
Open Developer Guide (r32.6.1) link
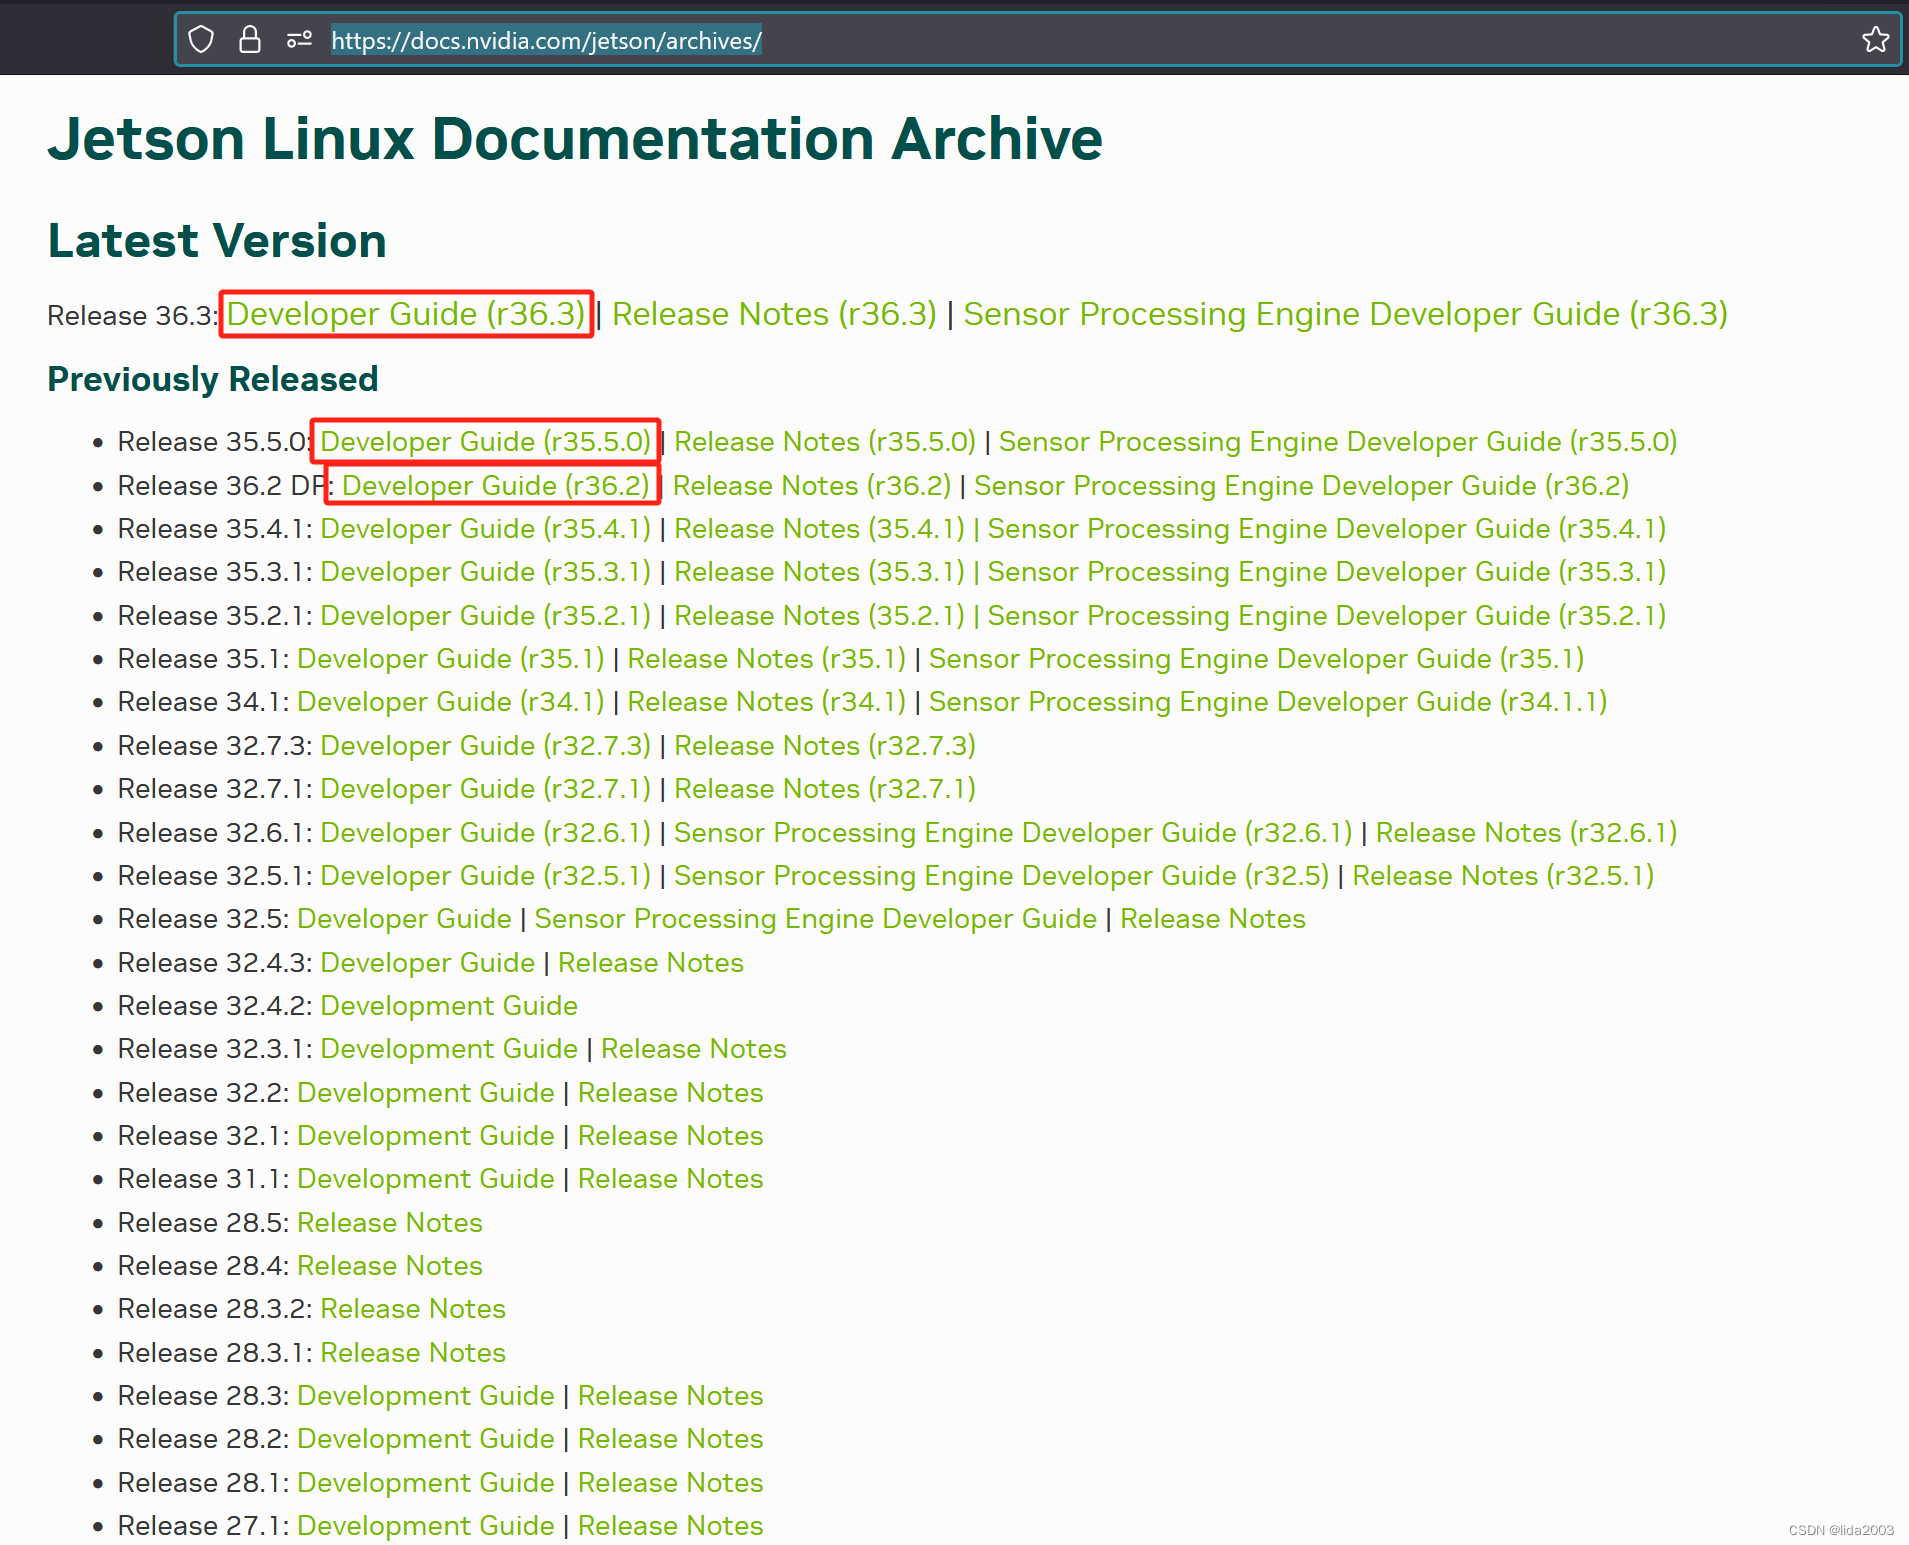click(x=485, y=833)
